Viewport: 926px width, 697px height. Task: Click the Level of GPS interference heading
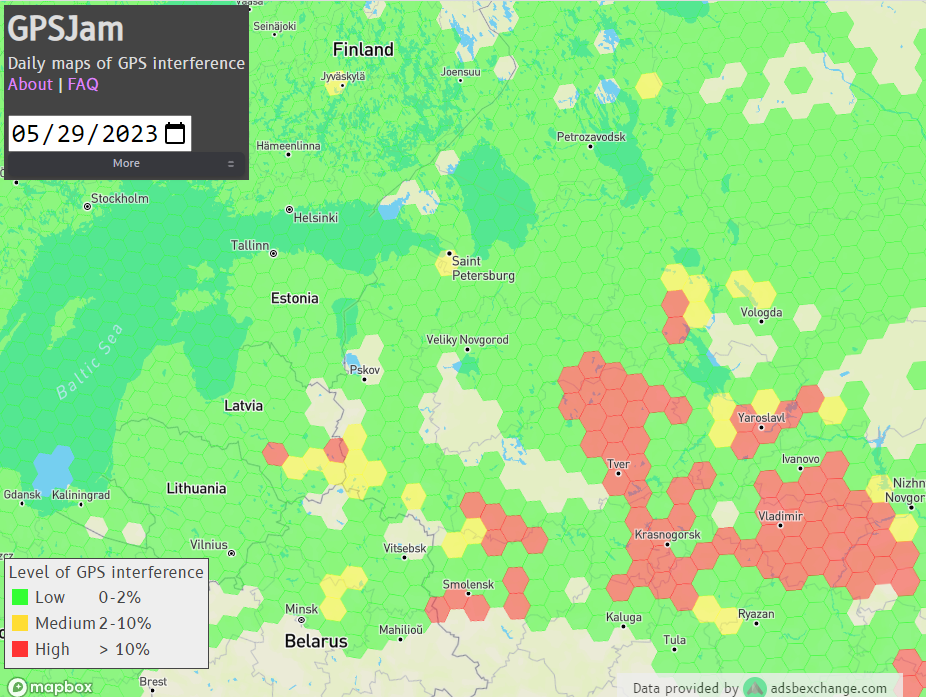[106, 572]
